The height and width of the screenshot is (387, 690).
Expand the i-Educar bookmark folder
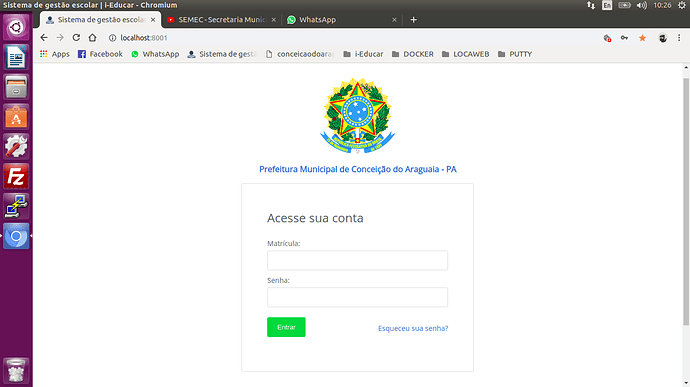[363, 54]
